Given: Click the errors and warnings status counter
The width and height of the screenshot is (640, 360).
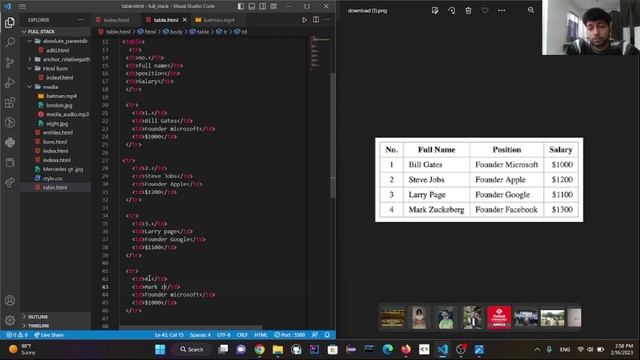Looking at the screenshot, I should (x=17, y=335).
